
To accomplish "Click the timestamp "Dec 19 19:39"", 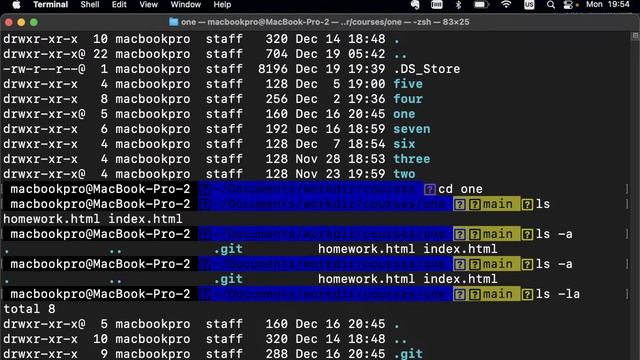I will tap(340, 69).
